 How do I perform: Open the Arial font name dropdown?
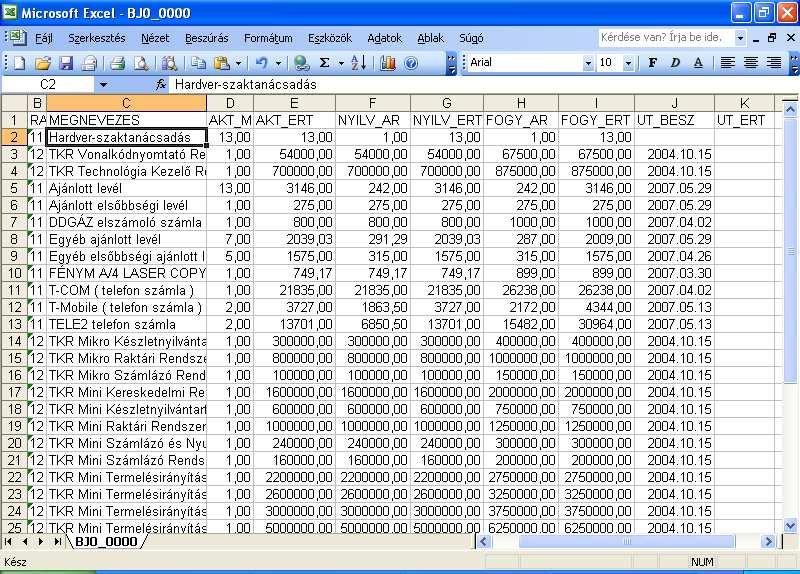pos(588,63)
